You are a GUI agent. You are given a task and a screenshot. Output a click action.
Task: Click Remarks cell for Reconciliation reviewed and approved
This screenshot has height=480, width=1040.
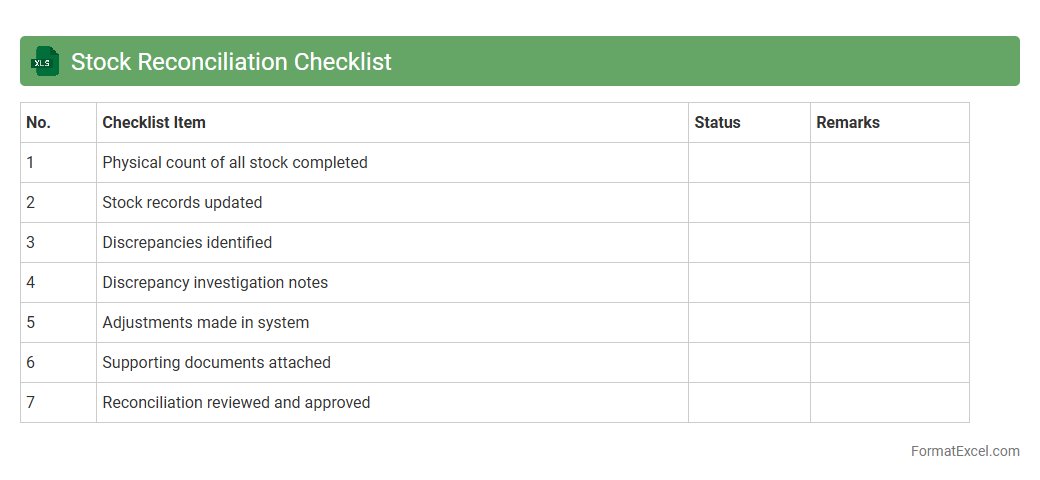point(889,402)
